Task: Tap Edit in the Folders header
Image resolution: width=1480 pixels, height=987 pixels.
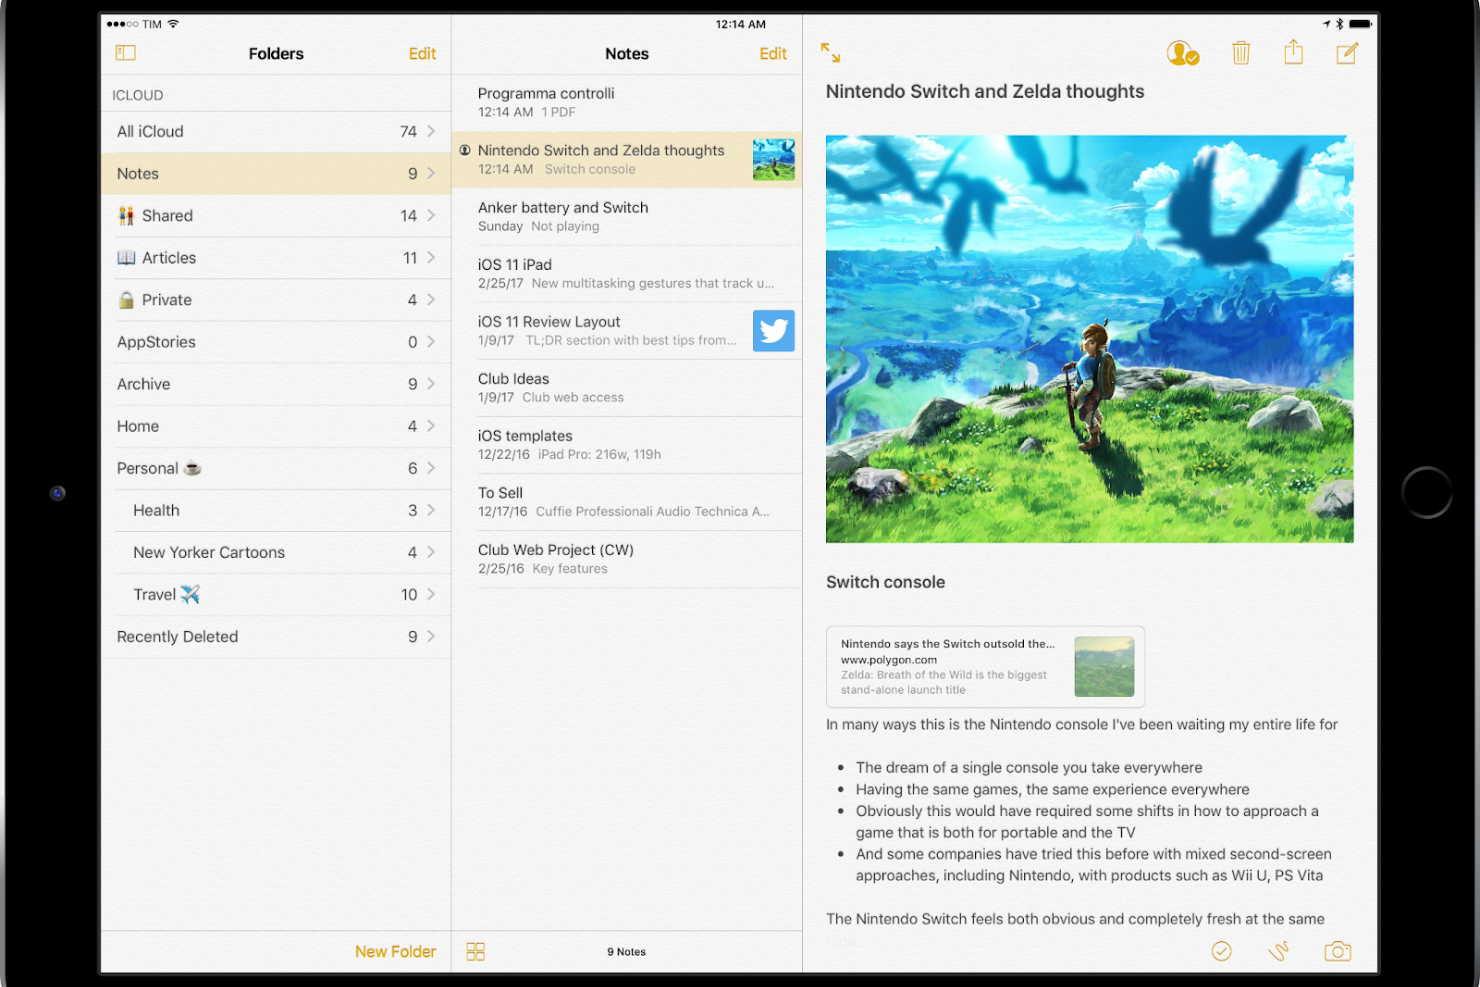Action: pyautogui.click(x=422, y=53)
